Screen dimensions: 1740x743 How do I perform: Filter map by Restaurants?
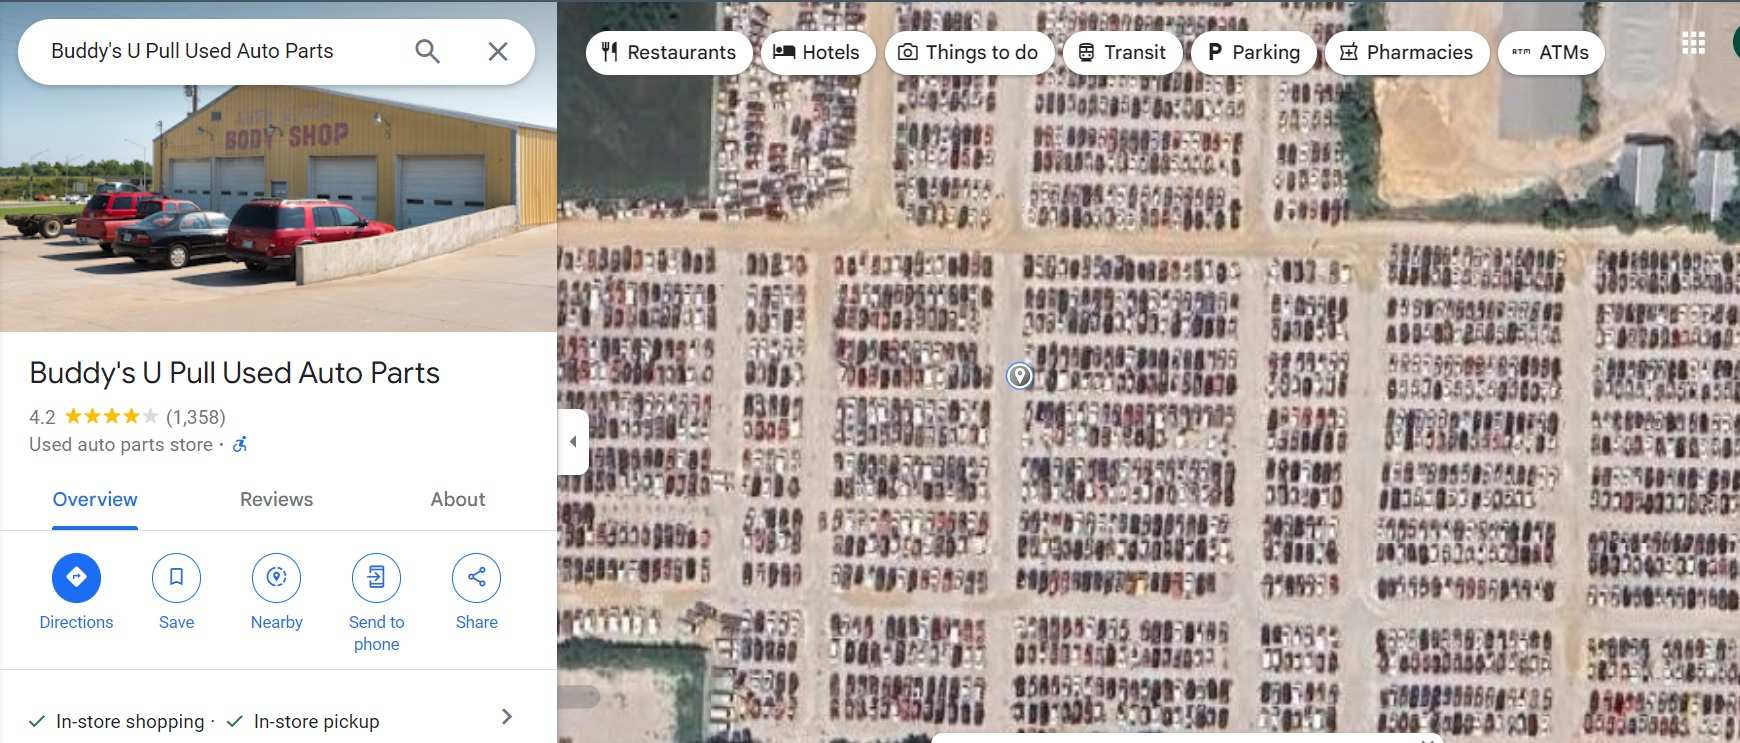tap(669, 52)
